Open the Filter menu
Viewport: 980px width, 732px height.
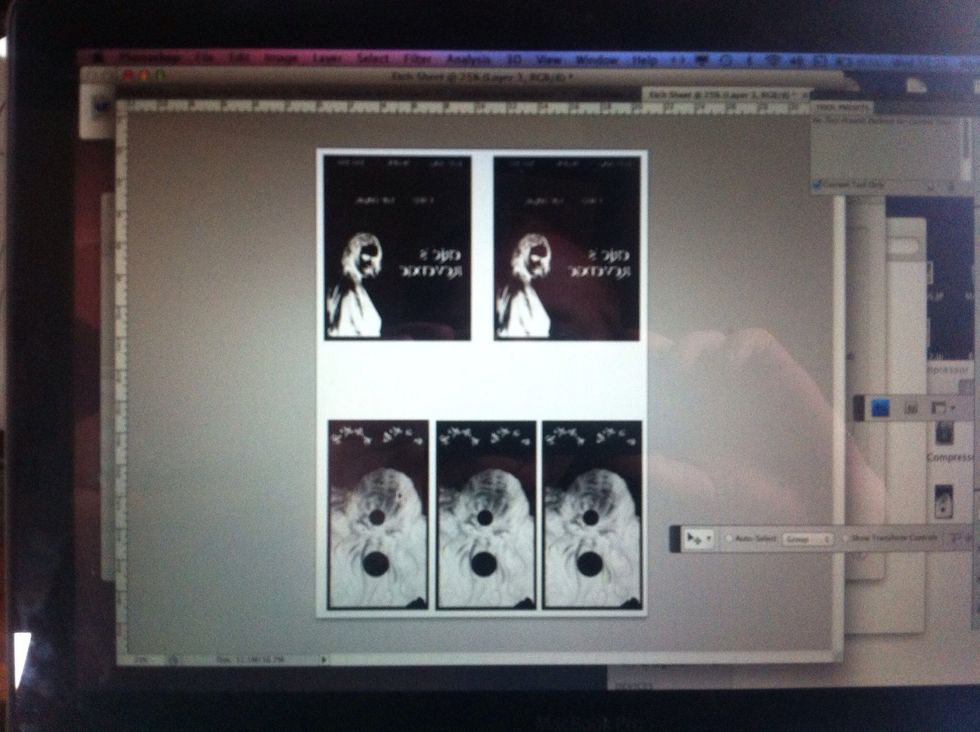click(417, 59)
